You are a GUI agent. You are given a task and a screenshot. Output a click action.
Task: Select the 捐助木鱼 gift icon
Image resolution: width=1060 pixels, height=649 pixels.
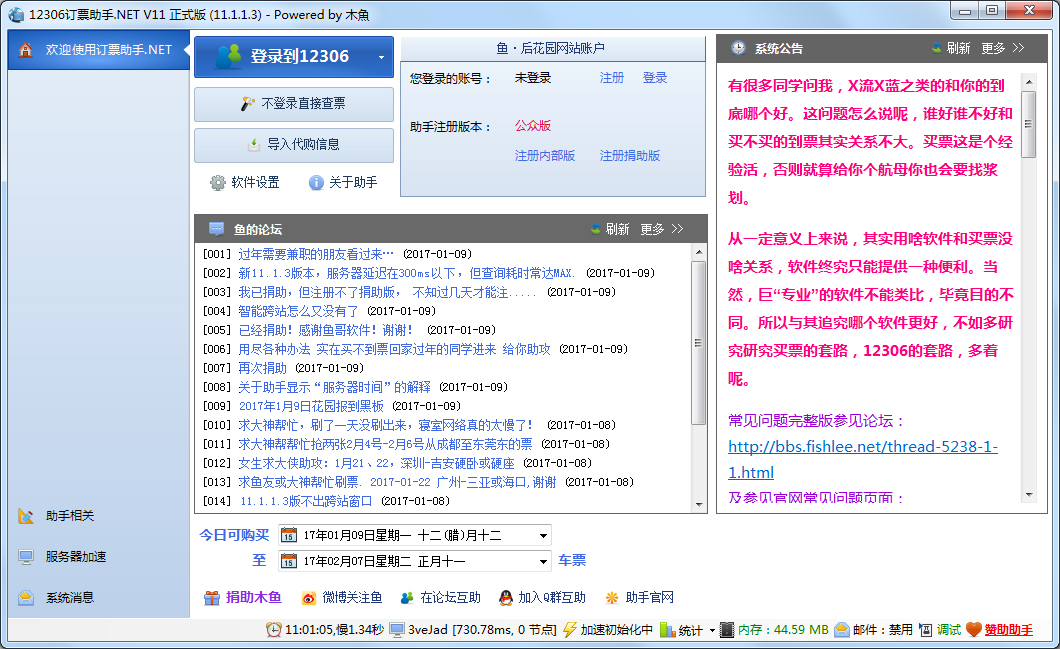(x=213, y=597)
